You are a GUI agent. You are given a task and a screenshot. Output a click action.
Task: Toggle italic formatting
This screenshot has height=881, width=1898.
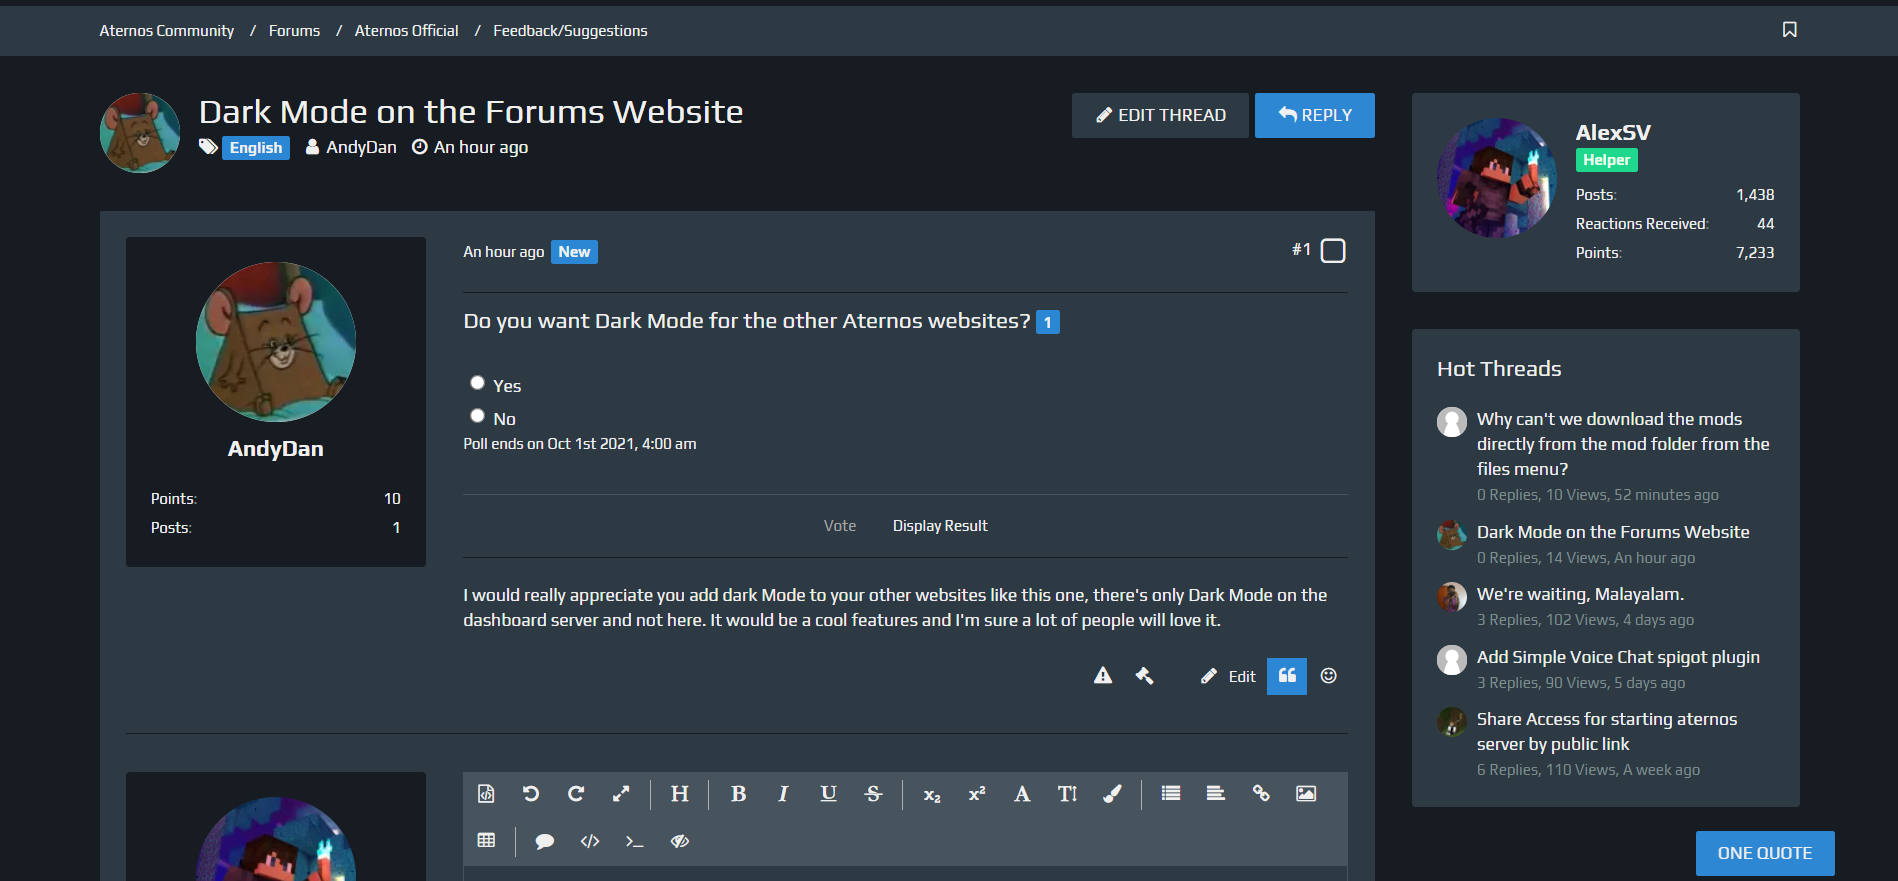coord(783,794)
